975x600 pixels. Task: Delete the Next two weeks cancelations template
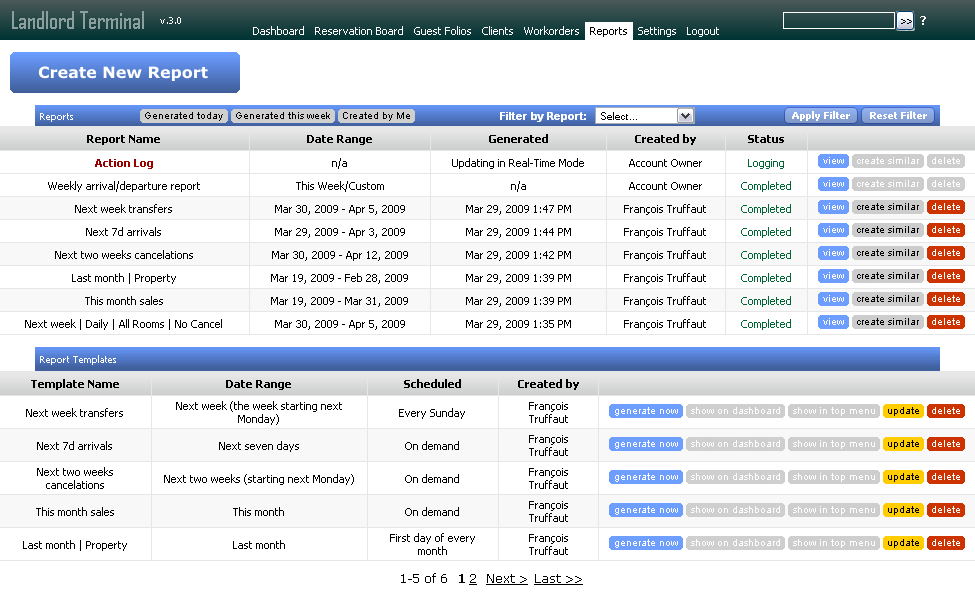[x=945, y=477]
